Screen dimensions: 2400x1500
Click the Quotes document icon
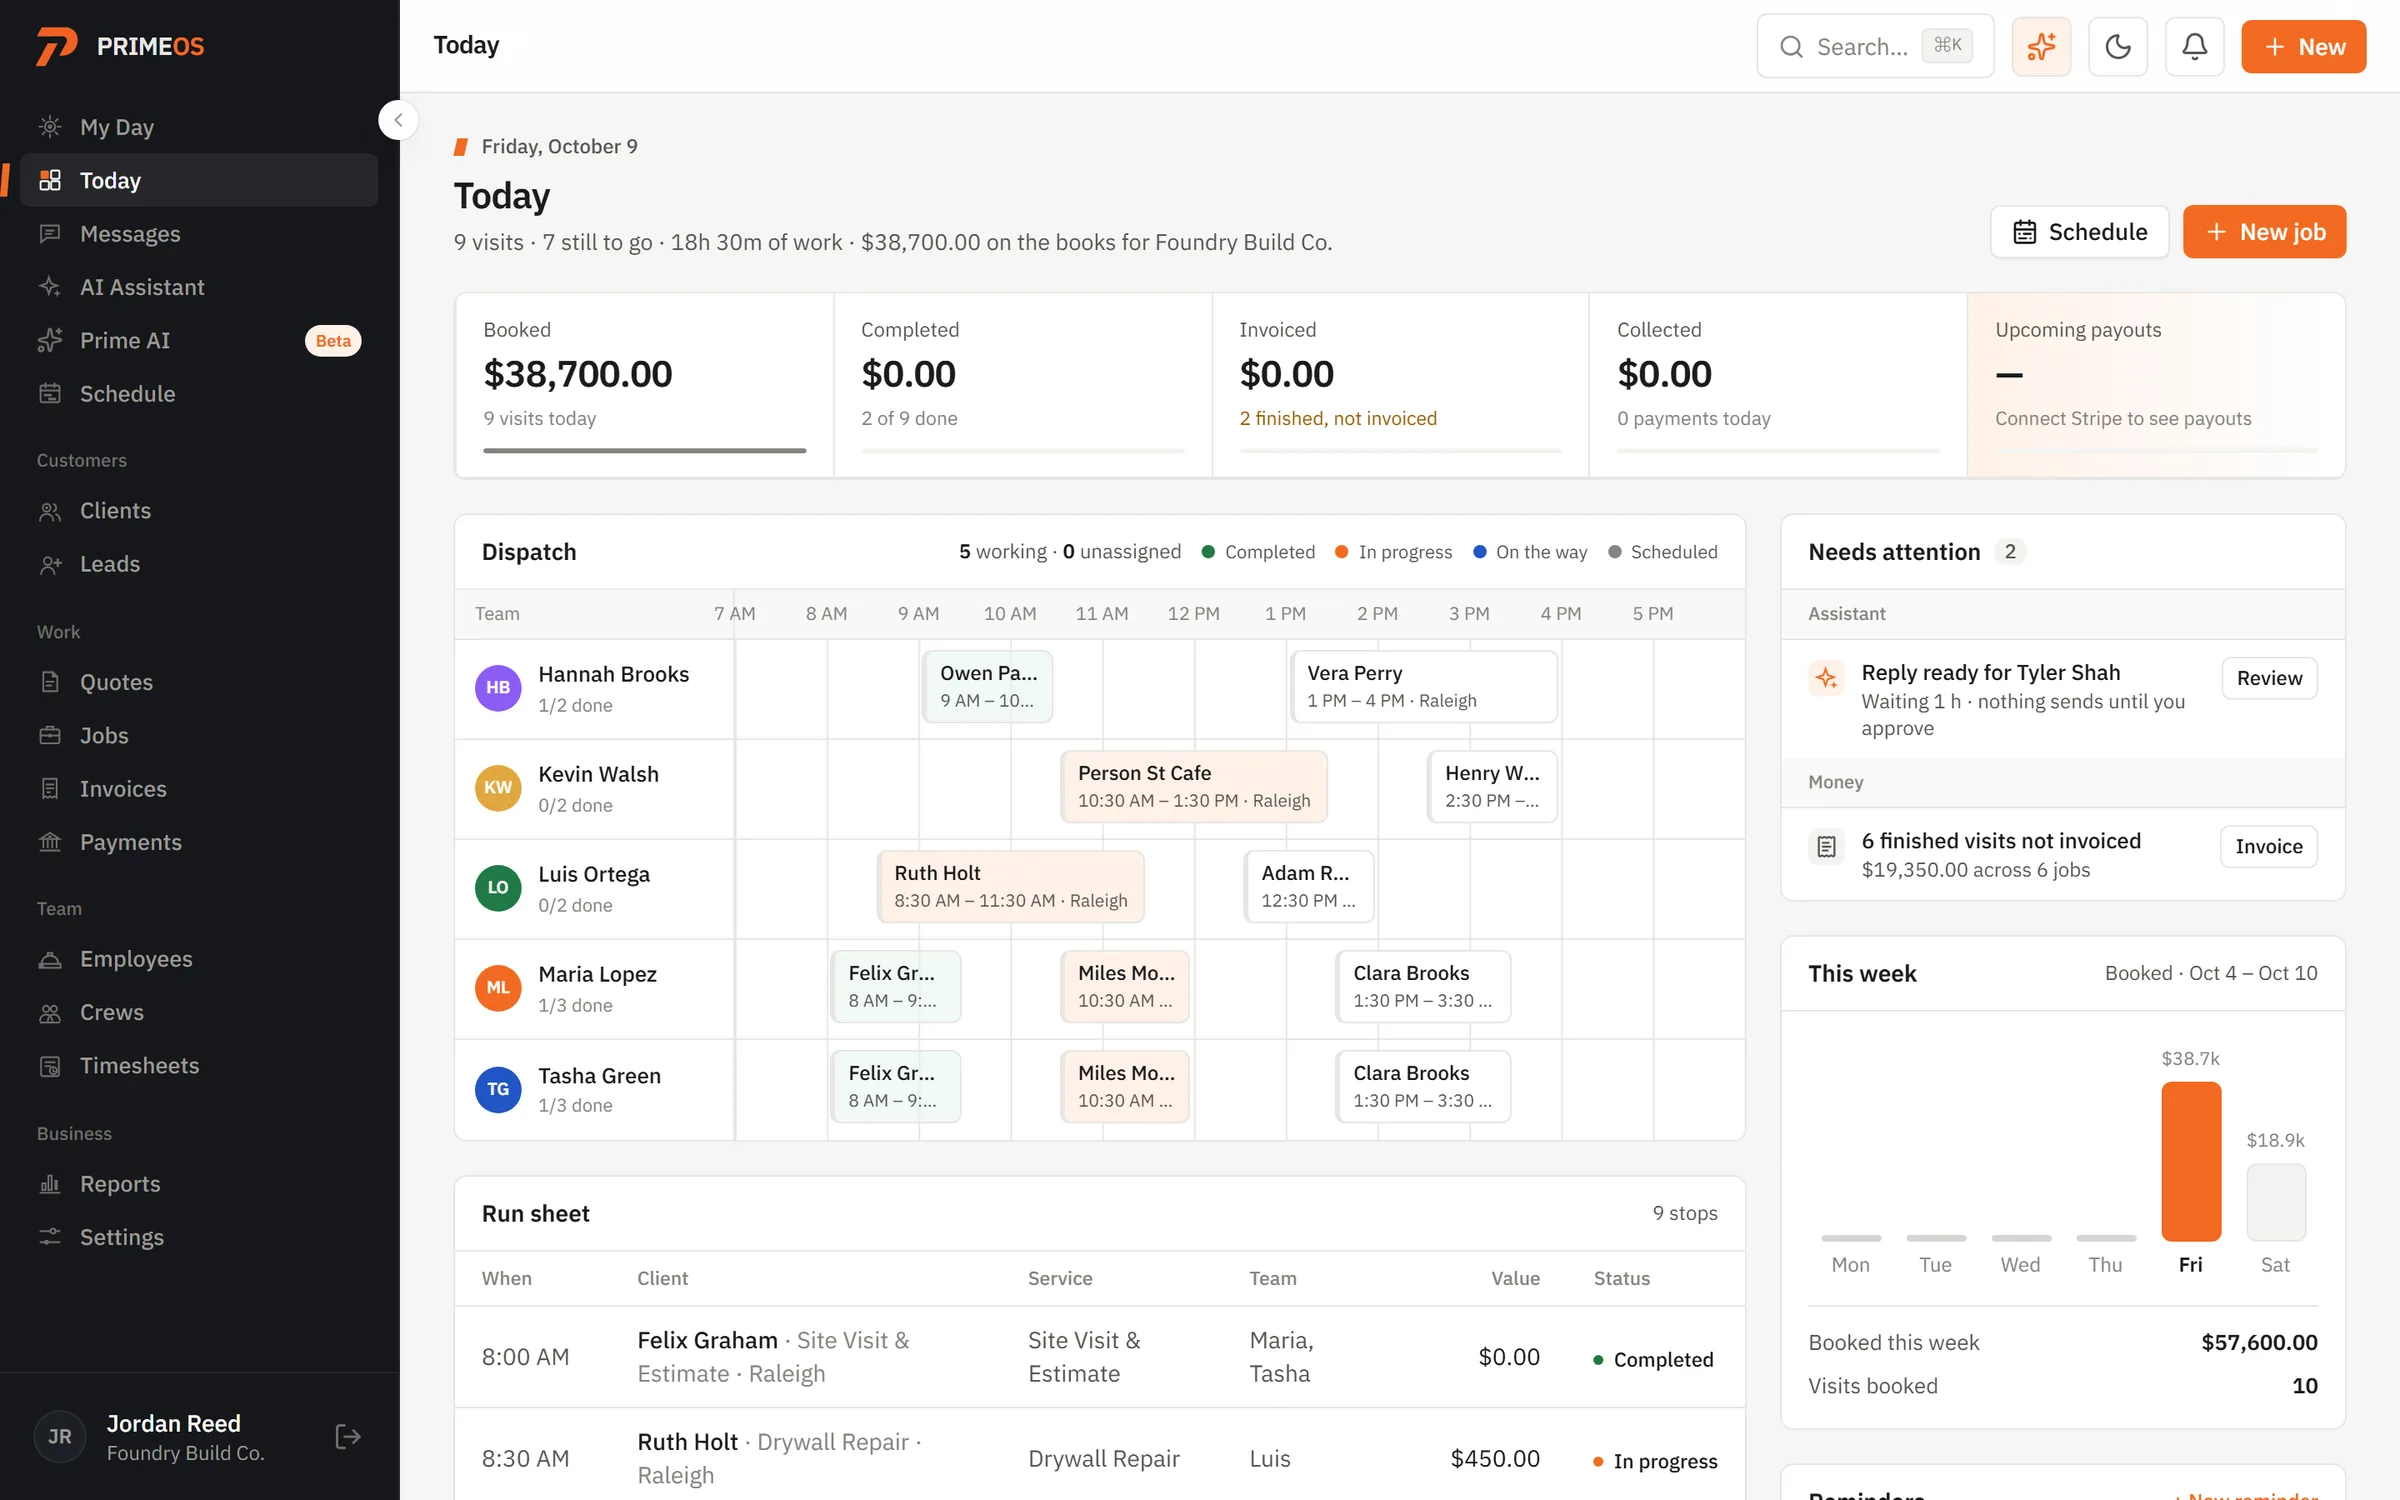pos(50,682)
